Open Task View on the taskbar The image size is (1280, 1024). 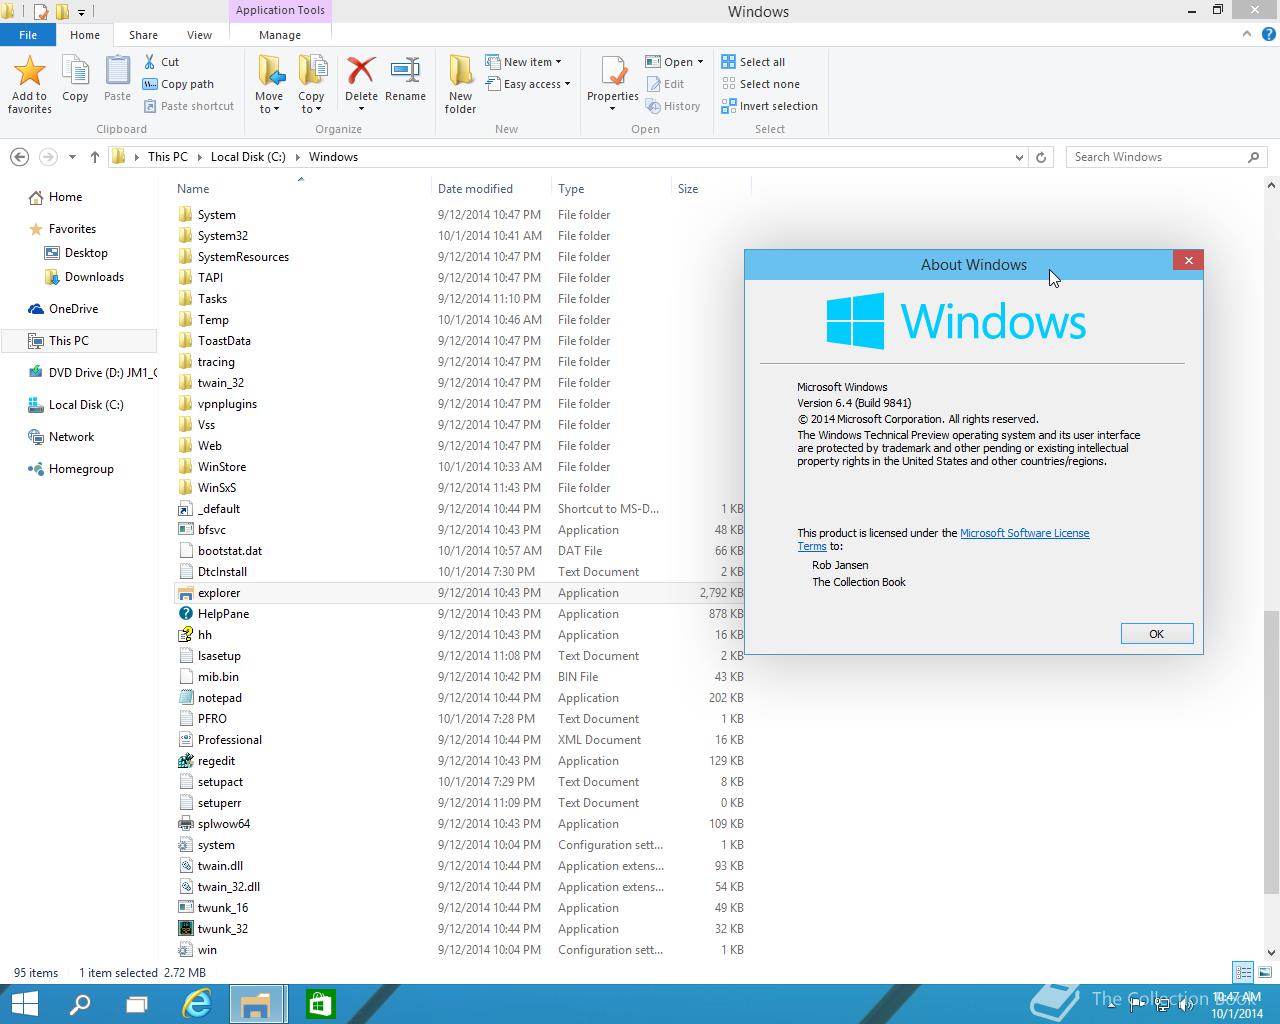(137, 1004)
